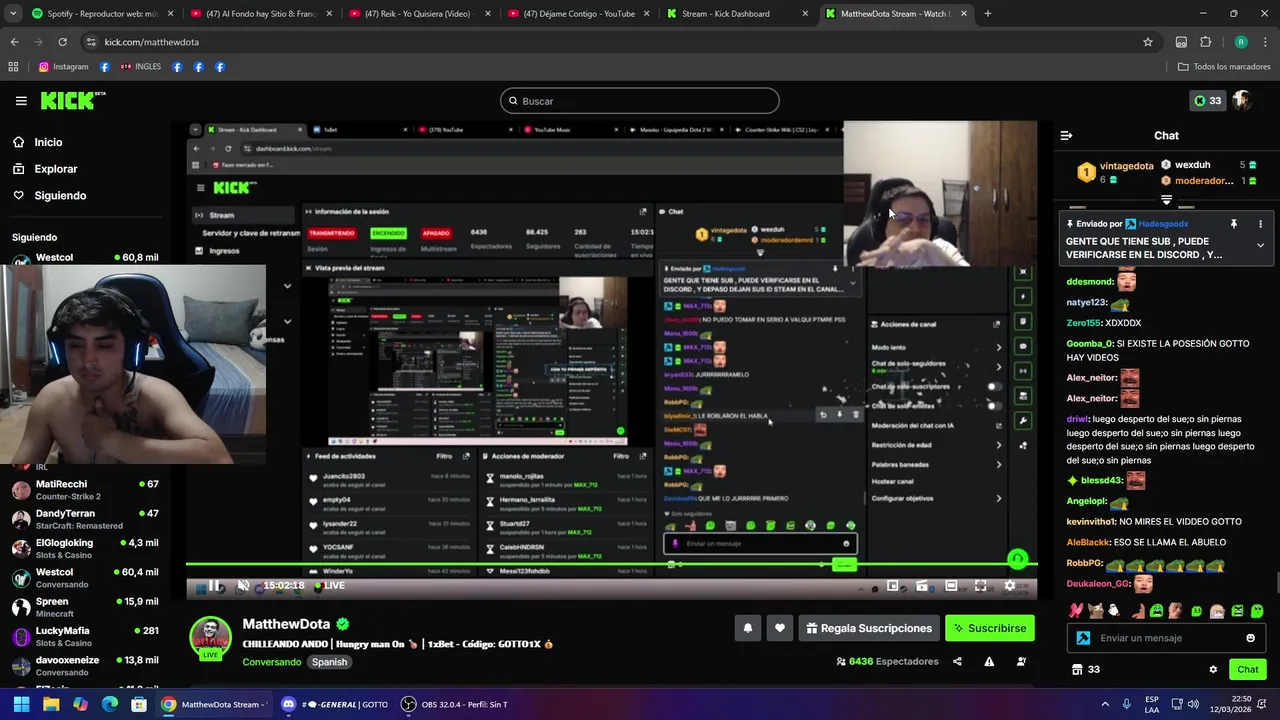
Task: Open INGLES bookmark folder
Action: 140,67
